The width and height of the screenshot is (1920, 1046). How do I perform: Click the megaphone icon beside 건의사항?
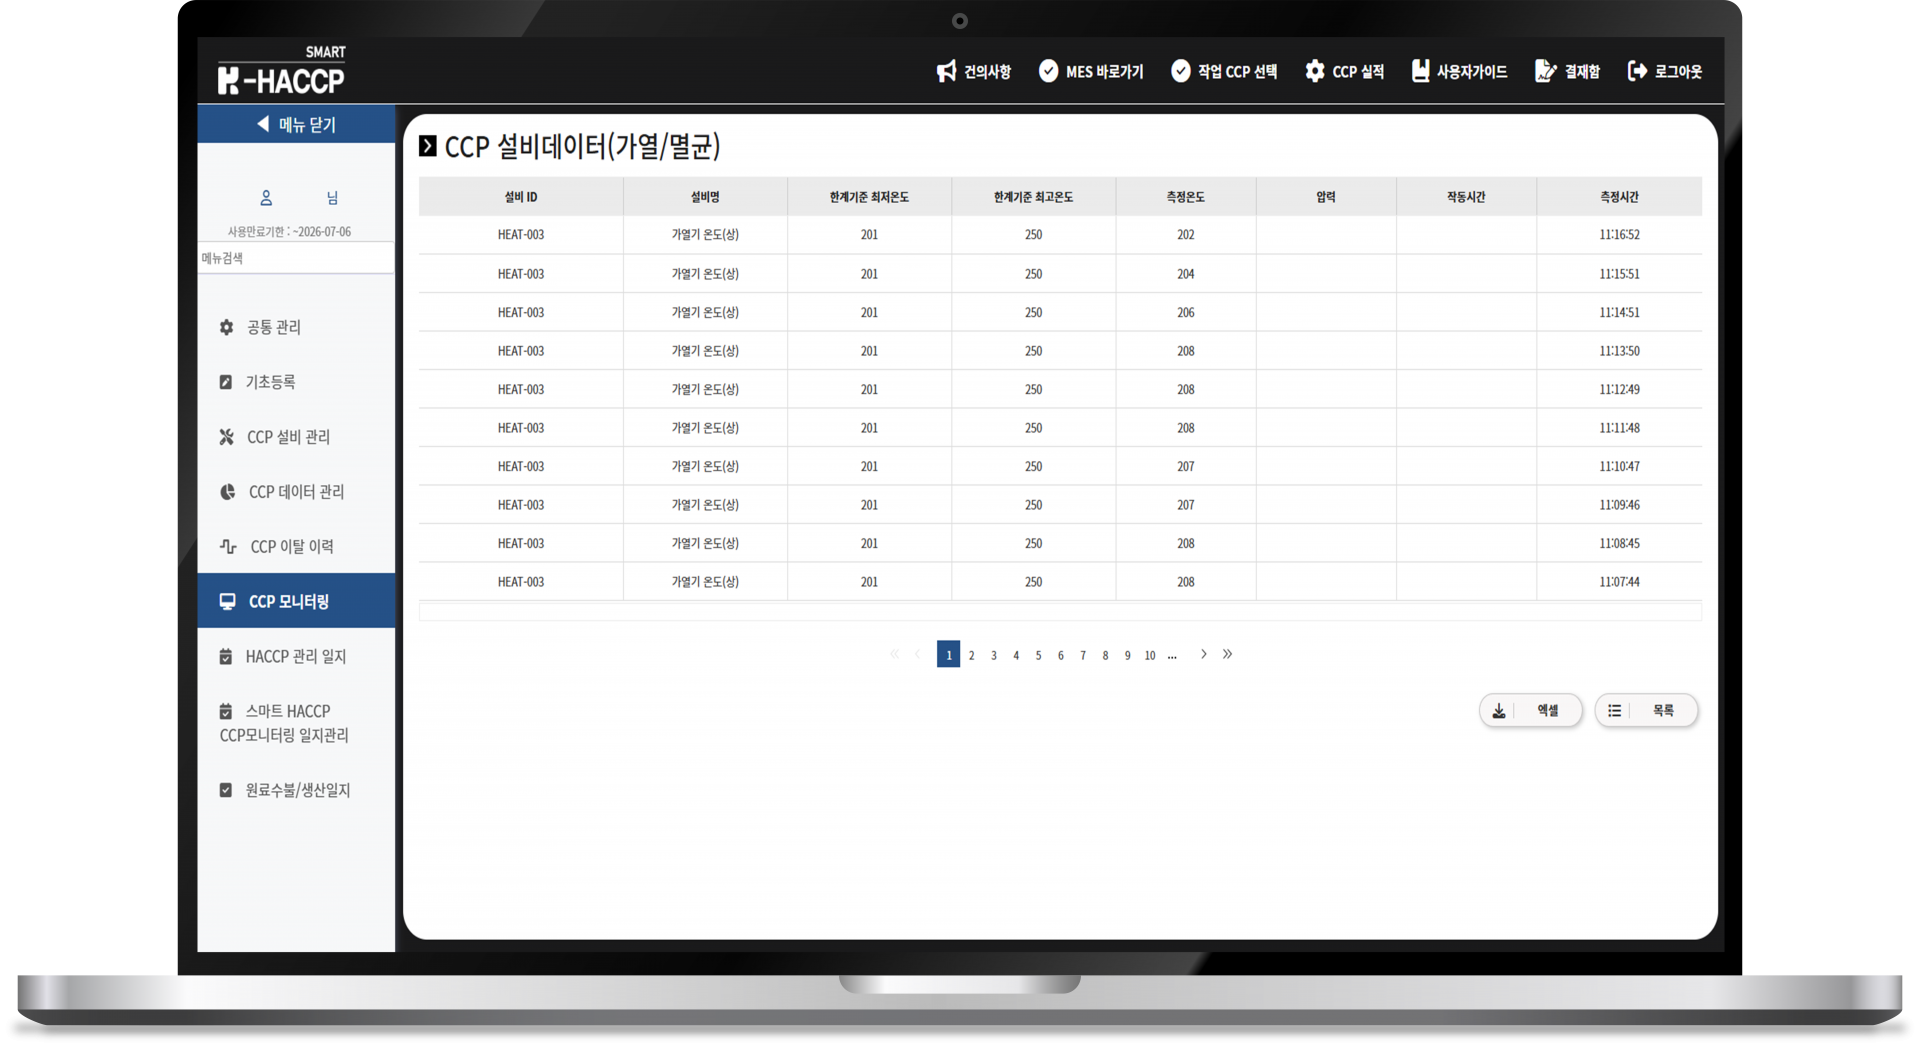(x=946, y=71)
